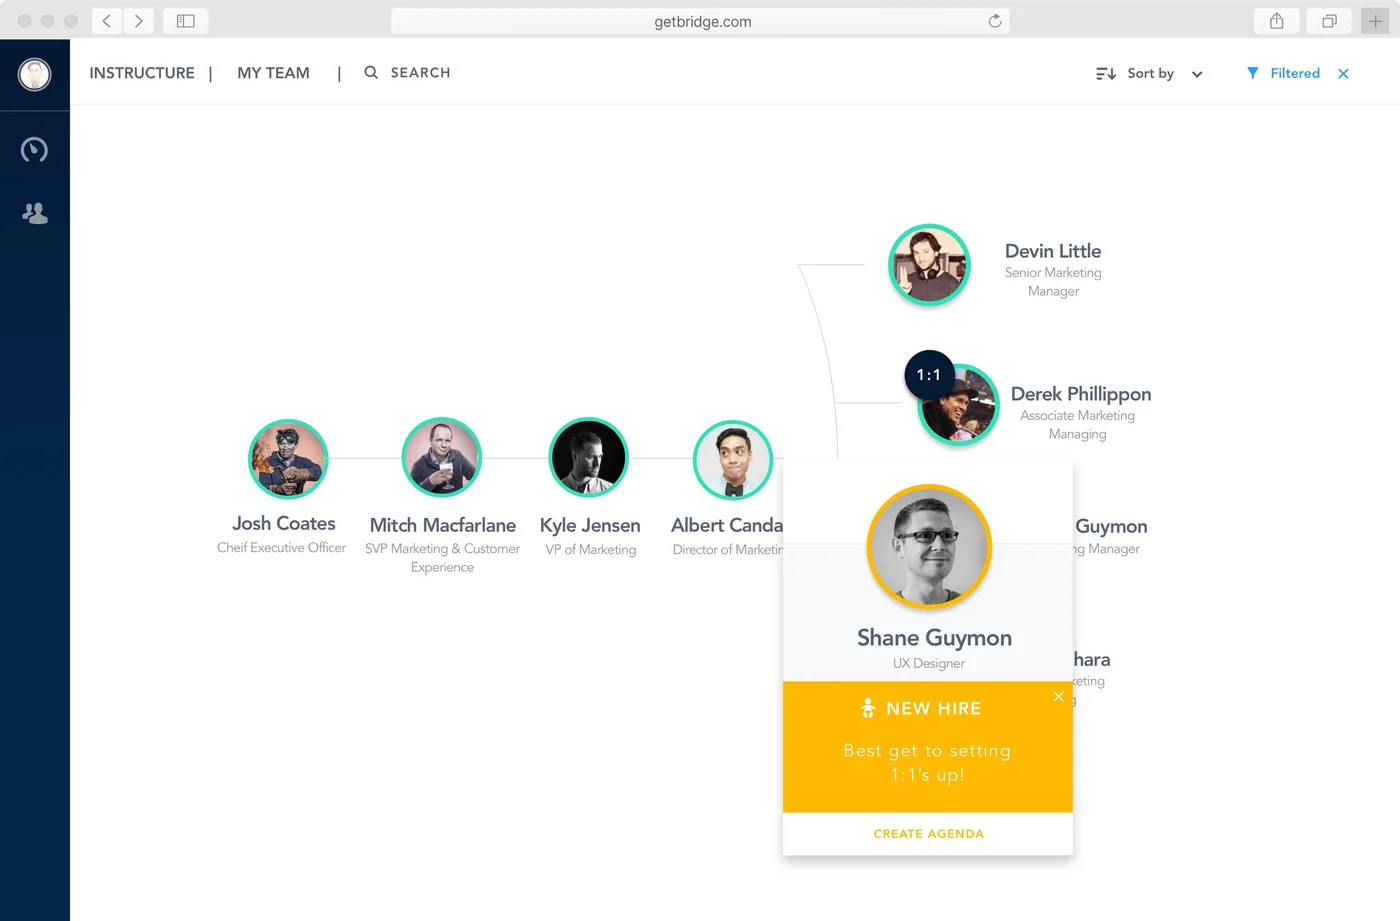Open the user profile avatar in sidebar
Image resolution: width=1400 pixels, height=921 pixels.
click(x=35, y=74)
